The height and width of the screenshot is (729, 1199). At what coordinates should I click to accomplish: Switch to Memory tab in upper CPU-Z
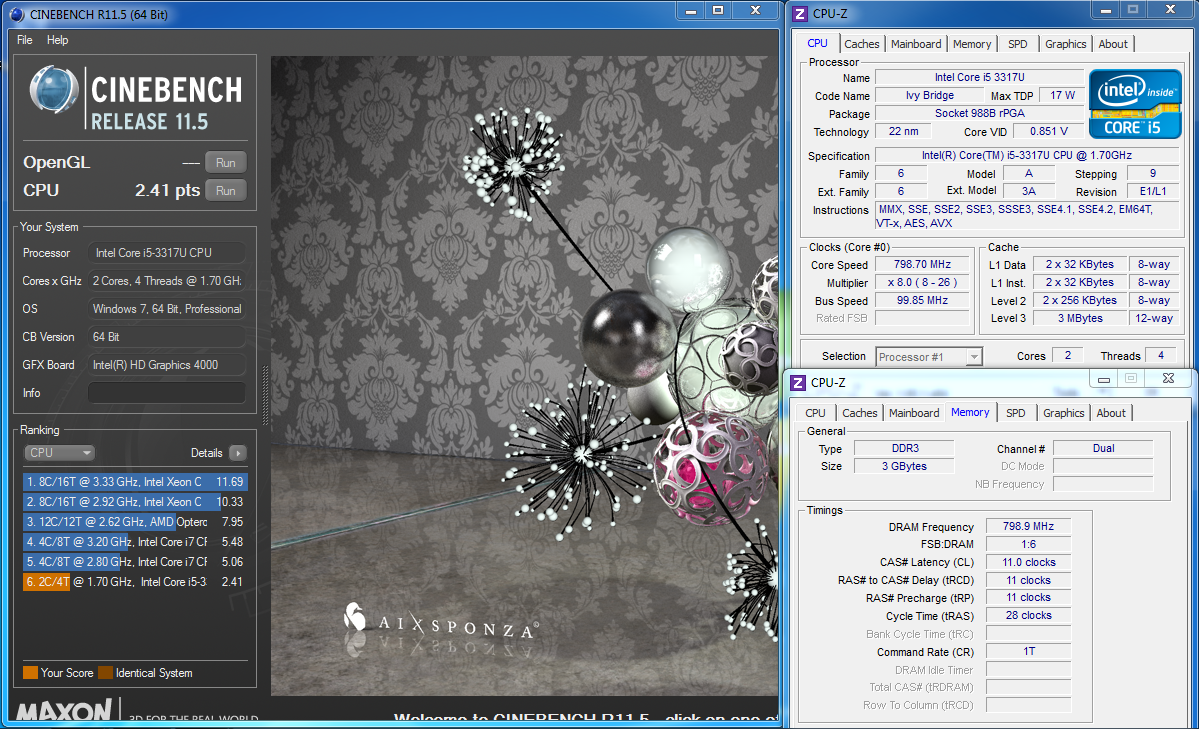tap(972, 44)
